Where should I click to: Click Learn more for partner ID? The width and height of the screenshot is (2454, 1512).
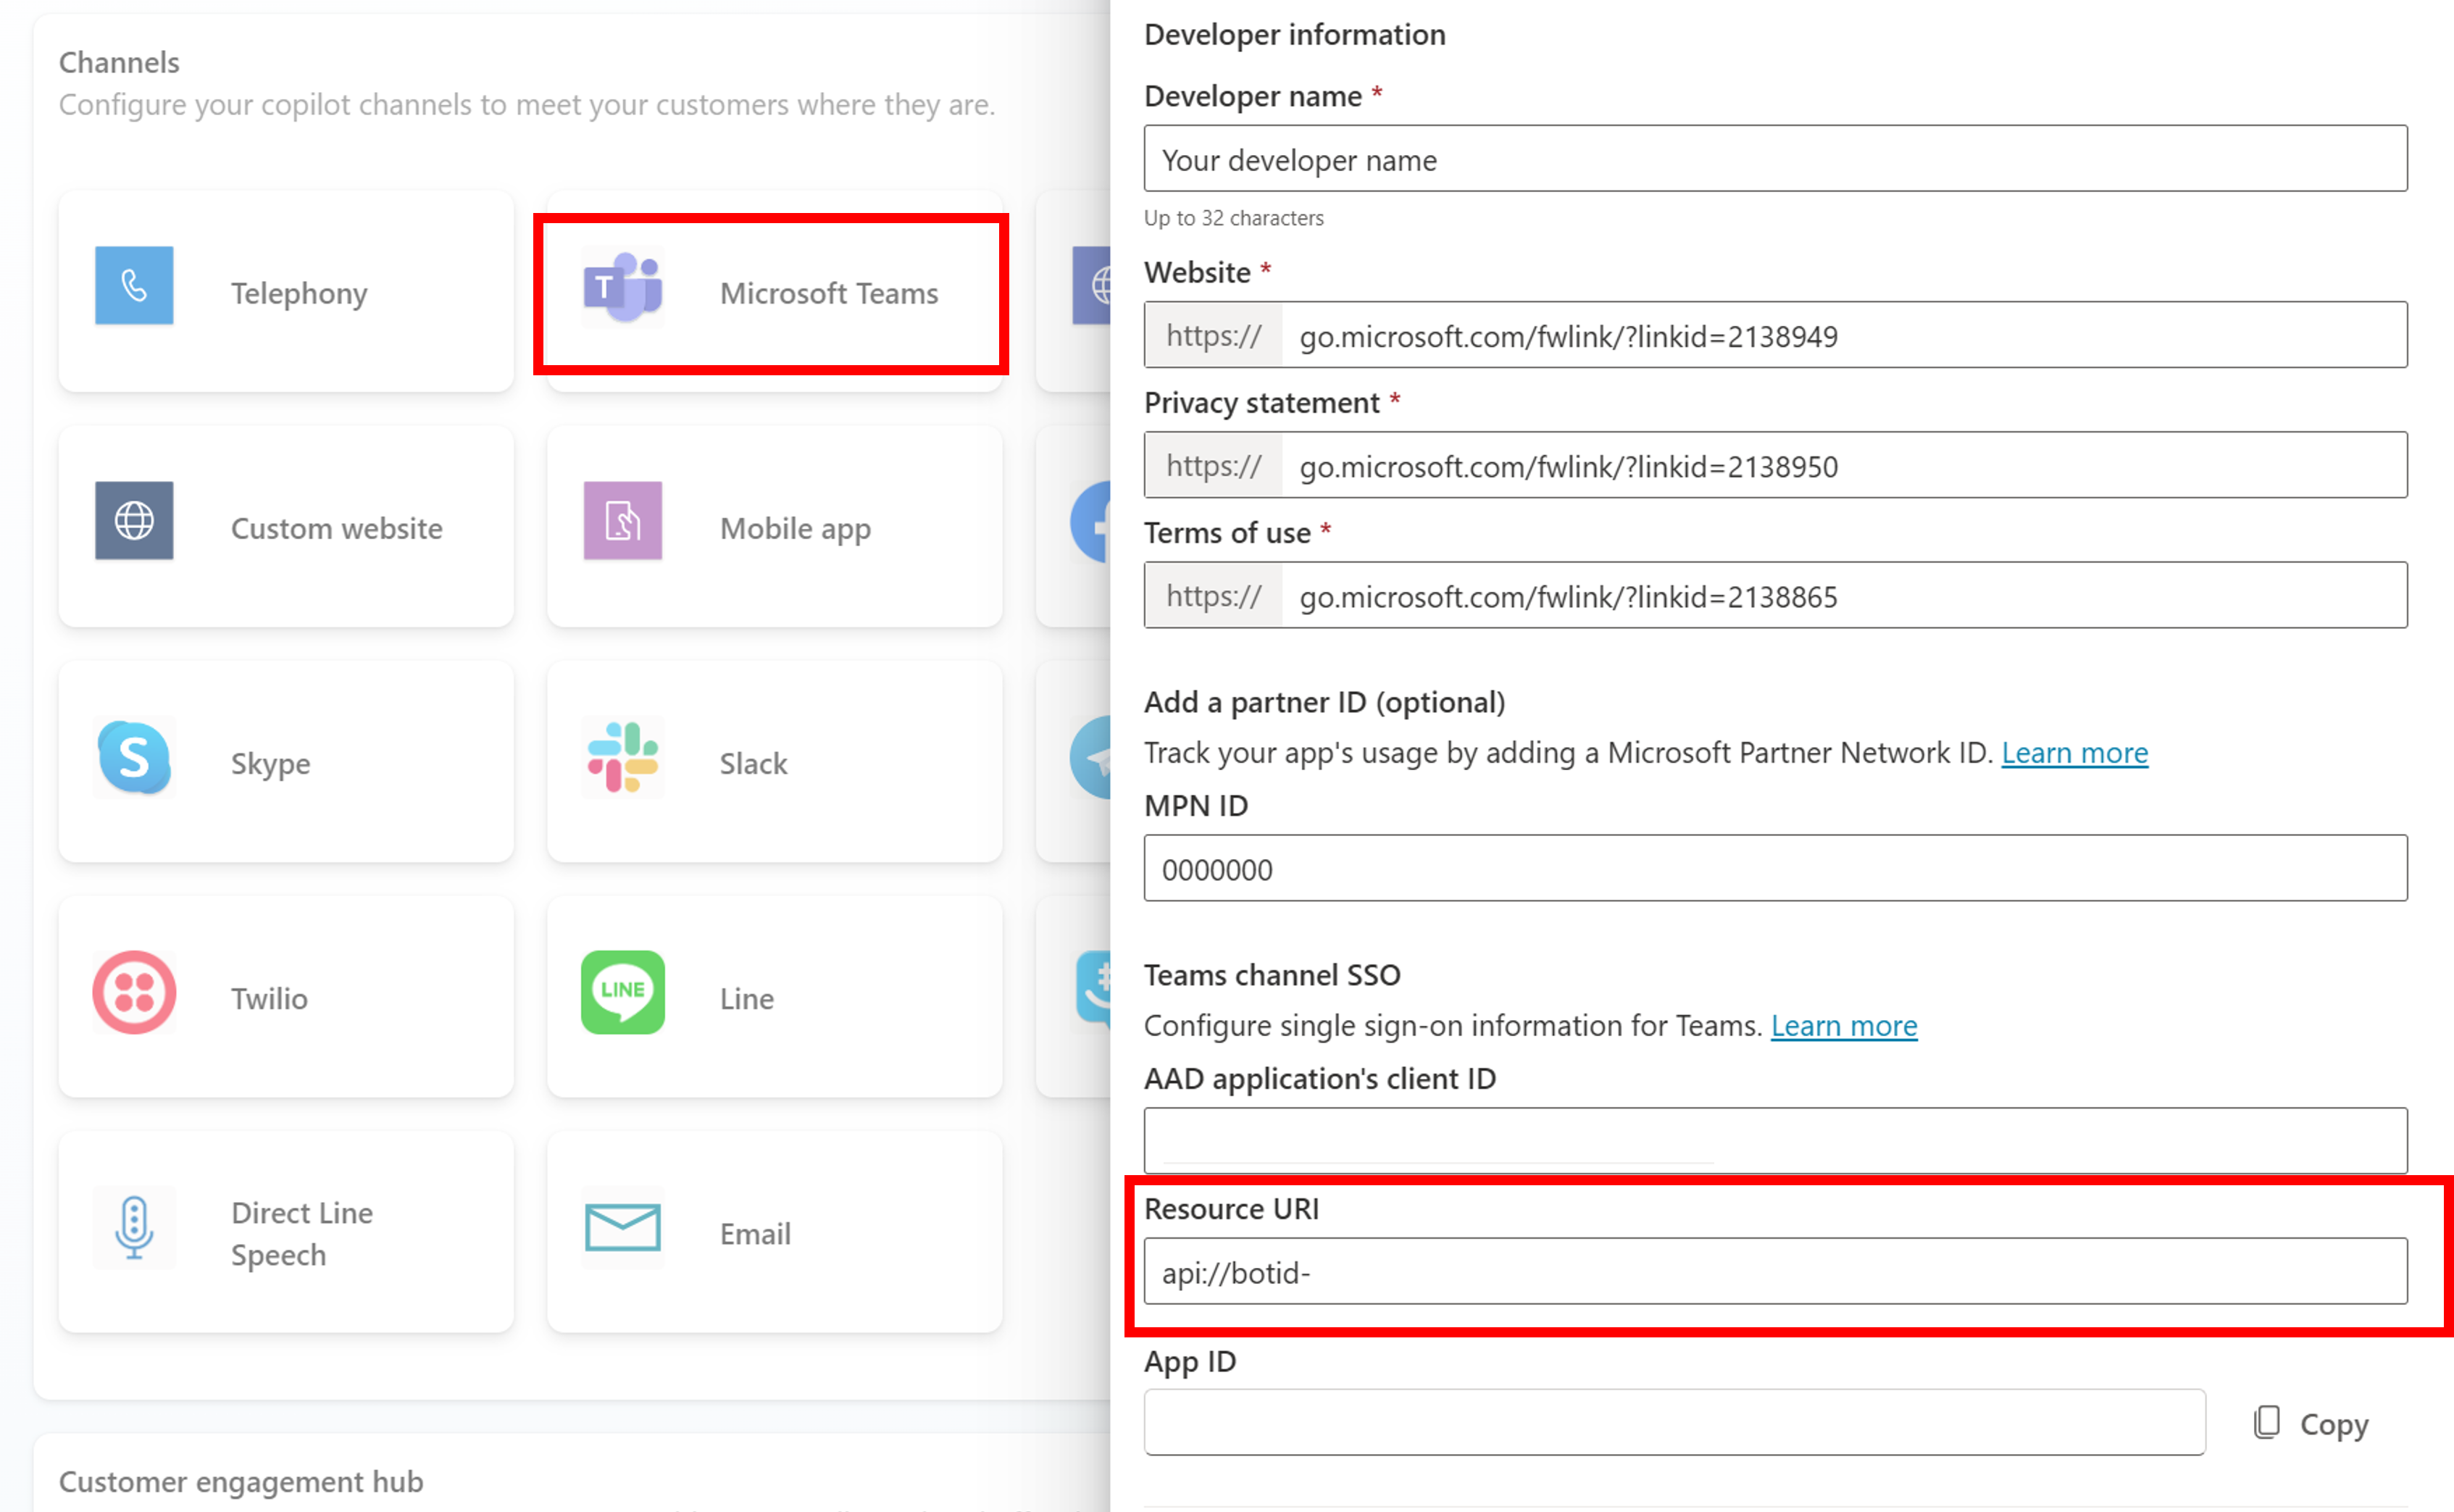(x=2074, y=751)
